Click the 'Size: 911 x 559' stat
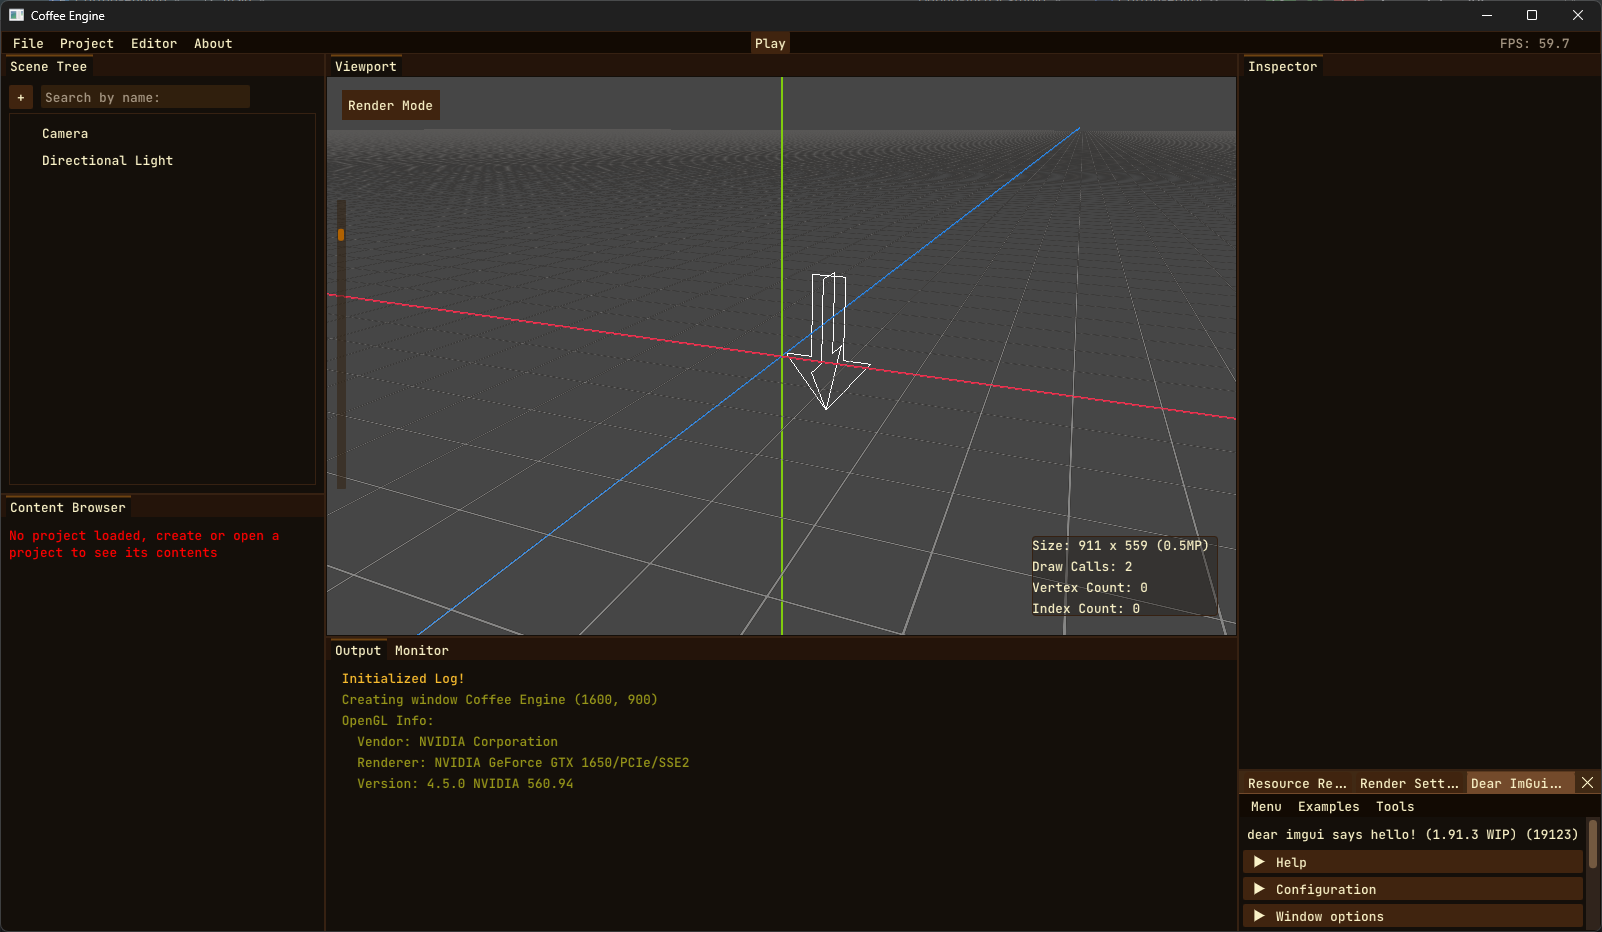The width and height of the screenshot is (1602, 932). [1120, 545]
